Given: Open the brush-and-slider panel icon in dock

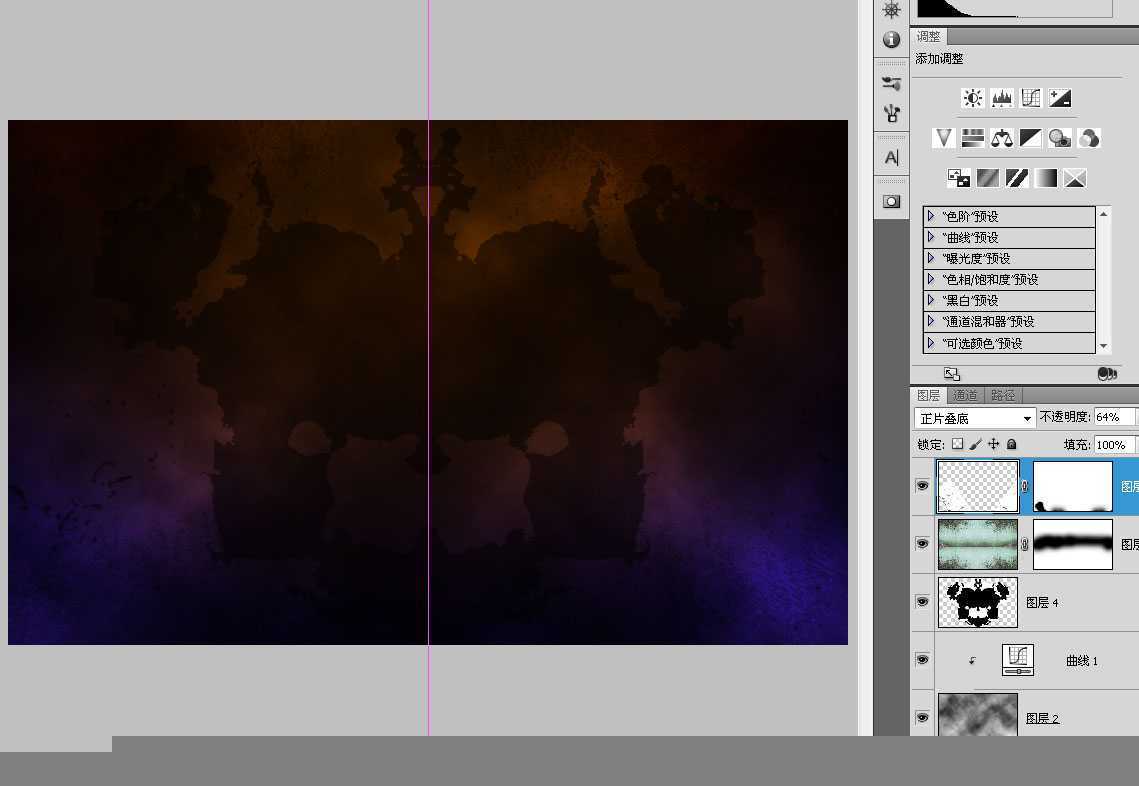Looking at the screenshot, I should coord(891,83).
